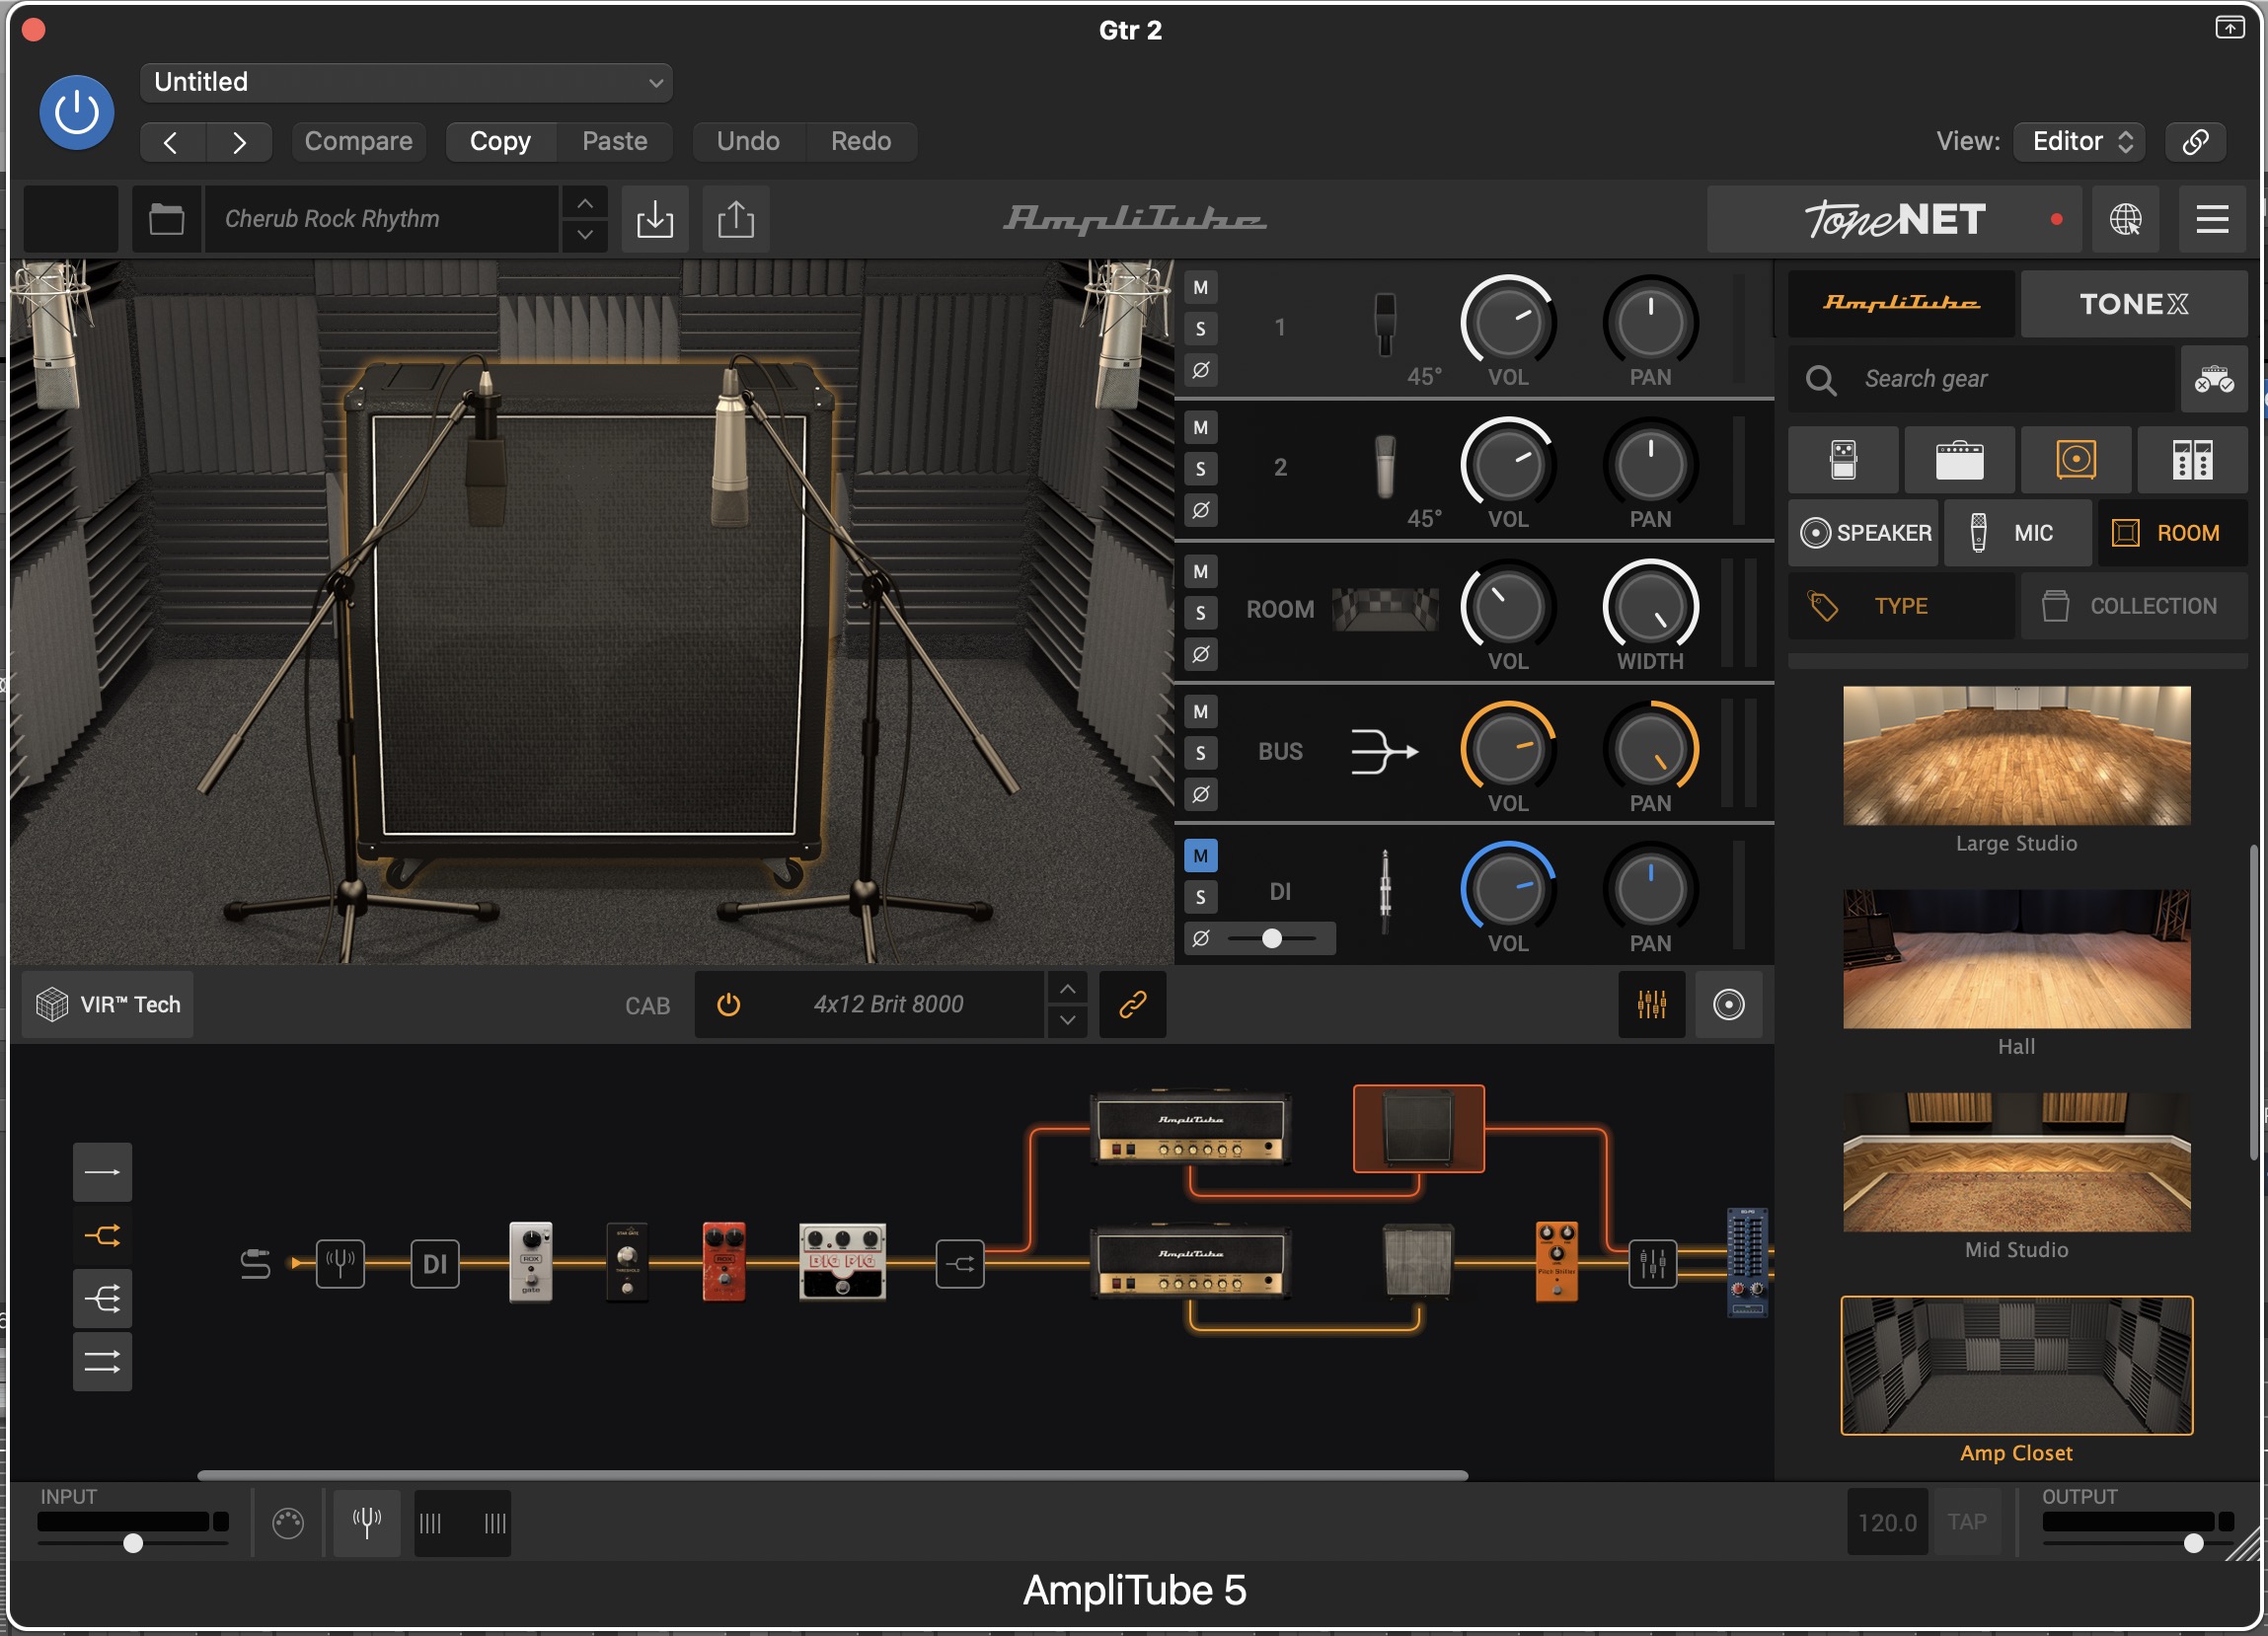Select the SPEAKER tab
Viewport: 2268px width, 1636px height.
[1865, 533]
